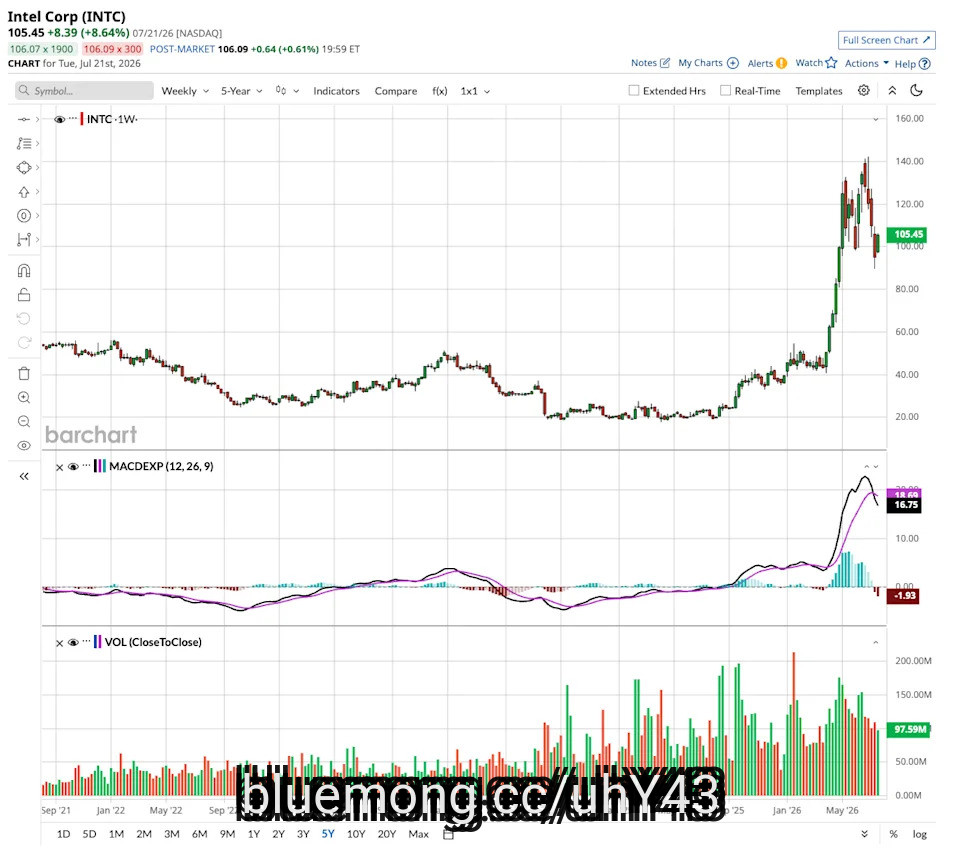Click the undo arrow icon

(x=24, y=318)
